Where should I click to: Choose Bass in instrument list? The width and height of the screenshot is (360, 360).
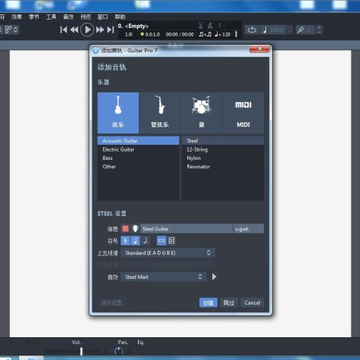point(138,158)
